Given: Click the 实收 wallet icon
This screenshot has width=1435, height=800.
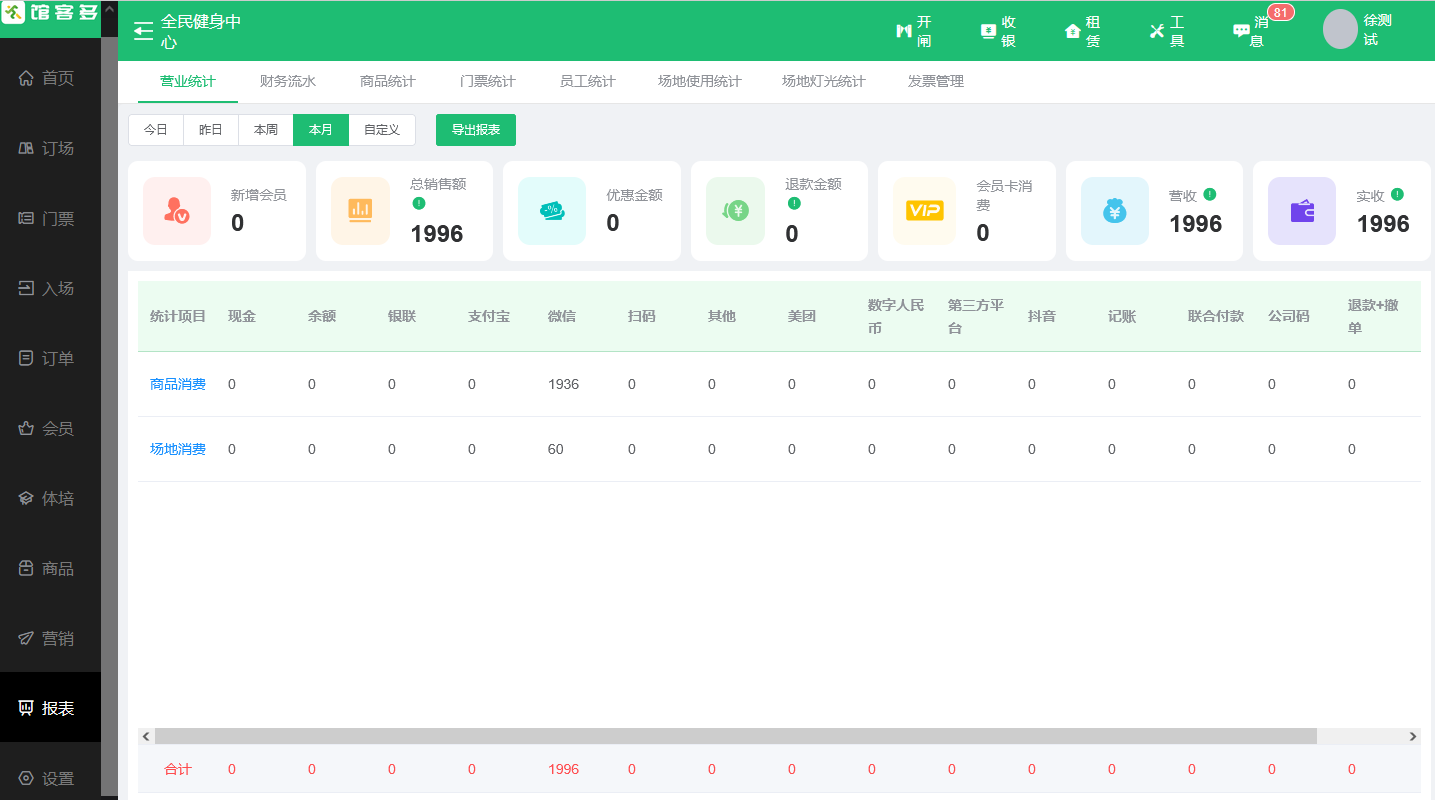Looking at the screenshot, I should [x=1302, y=211].
